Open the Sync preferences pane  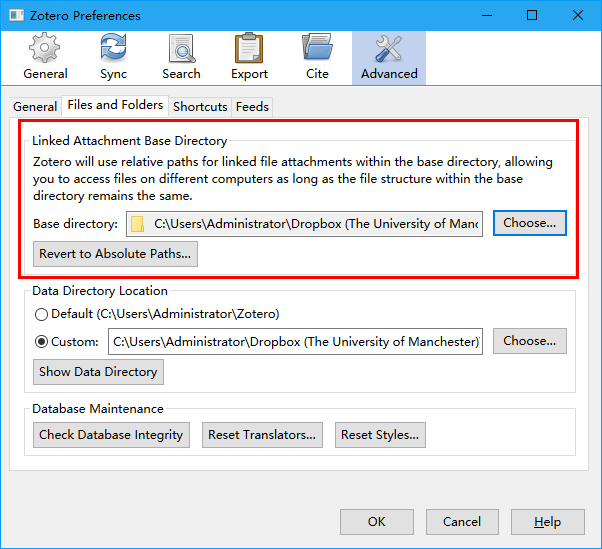(x=113, y=58)
